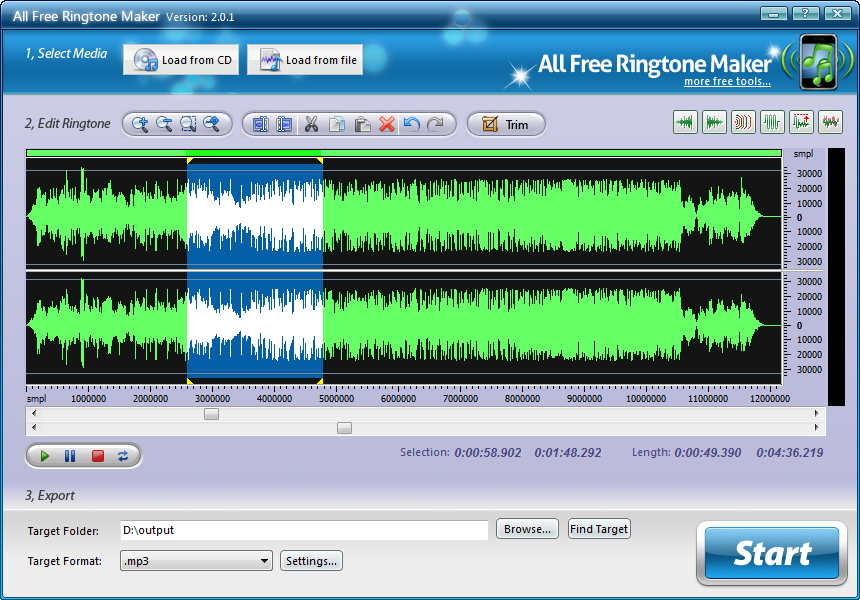Viewport: 860px width, 600px height.
Task: Click the total duration 0:04:36.219
Action: pyautogui.click(x=790, y=453)
